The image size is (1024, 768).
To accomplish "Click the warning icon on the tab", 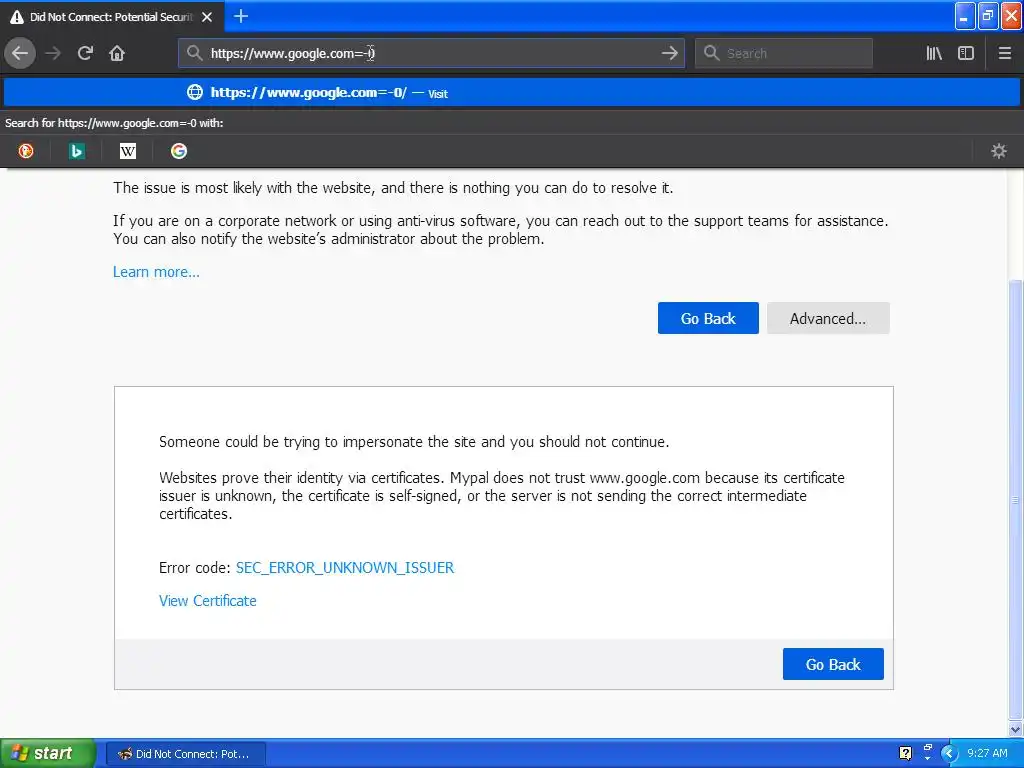I will point(17,17).
